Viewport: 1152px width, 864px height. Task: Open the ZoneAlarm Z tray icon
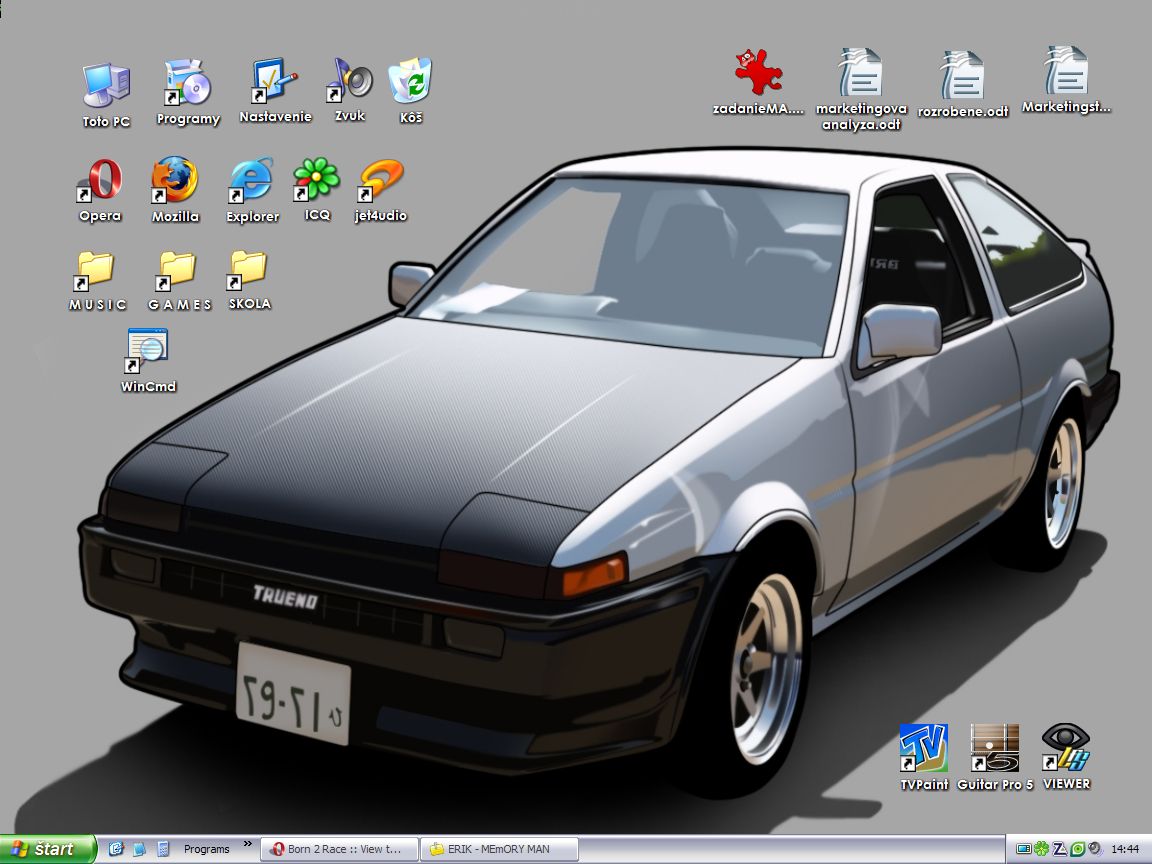(1059, 849)
